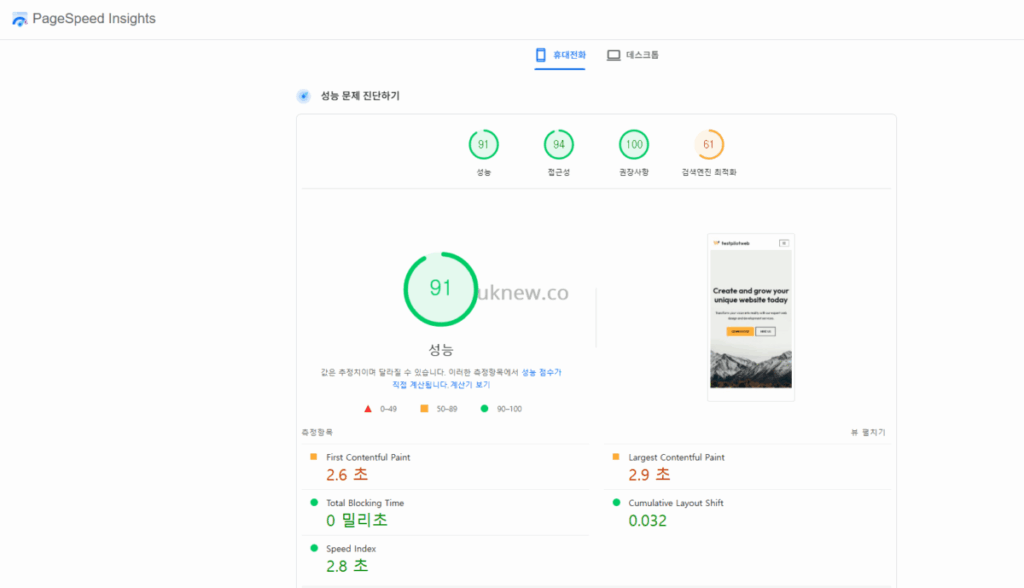
Task: Open the mobile page screenshot preview
Action: (750, 317)
